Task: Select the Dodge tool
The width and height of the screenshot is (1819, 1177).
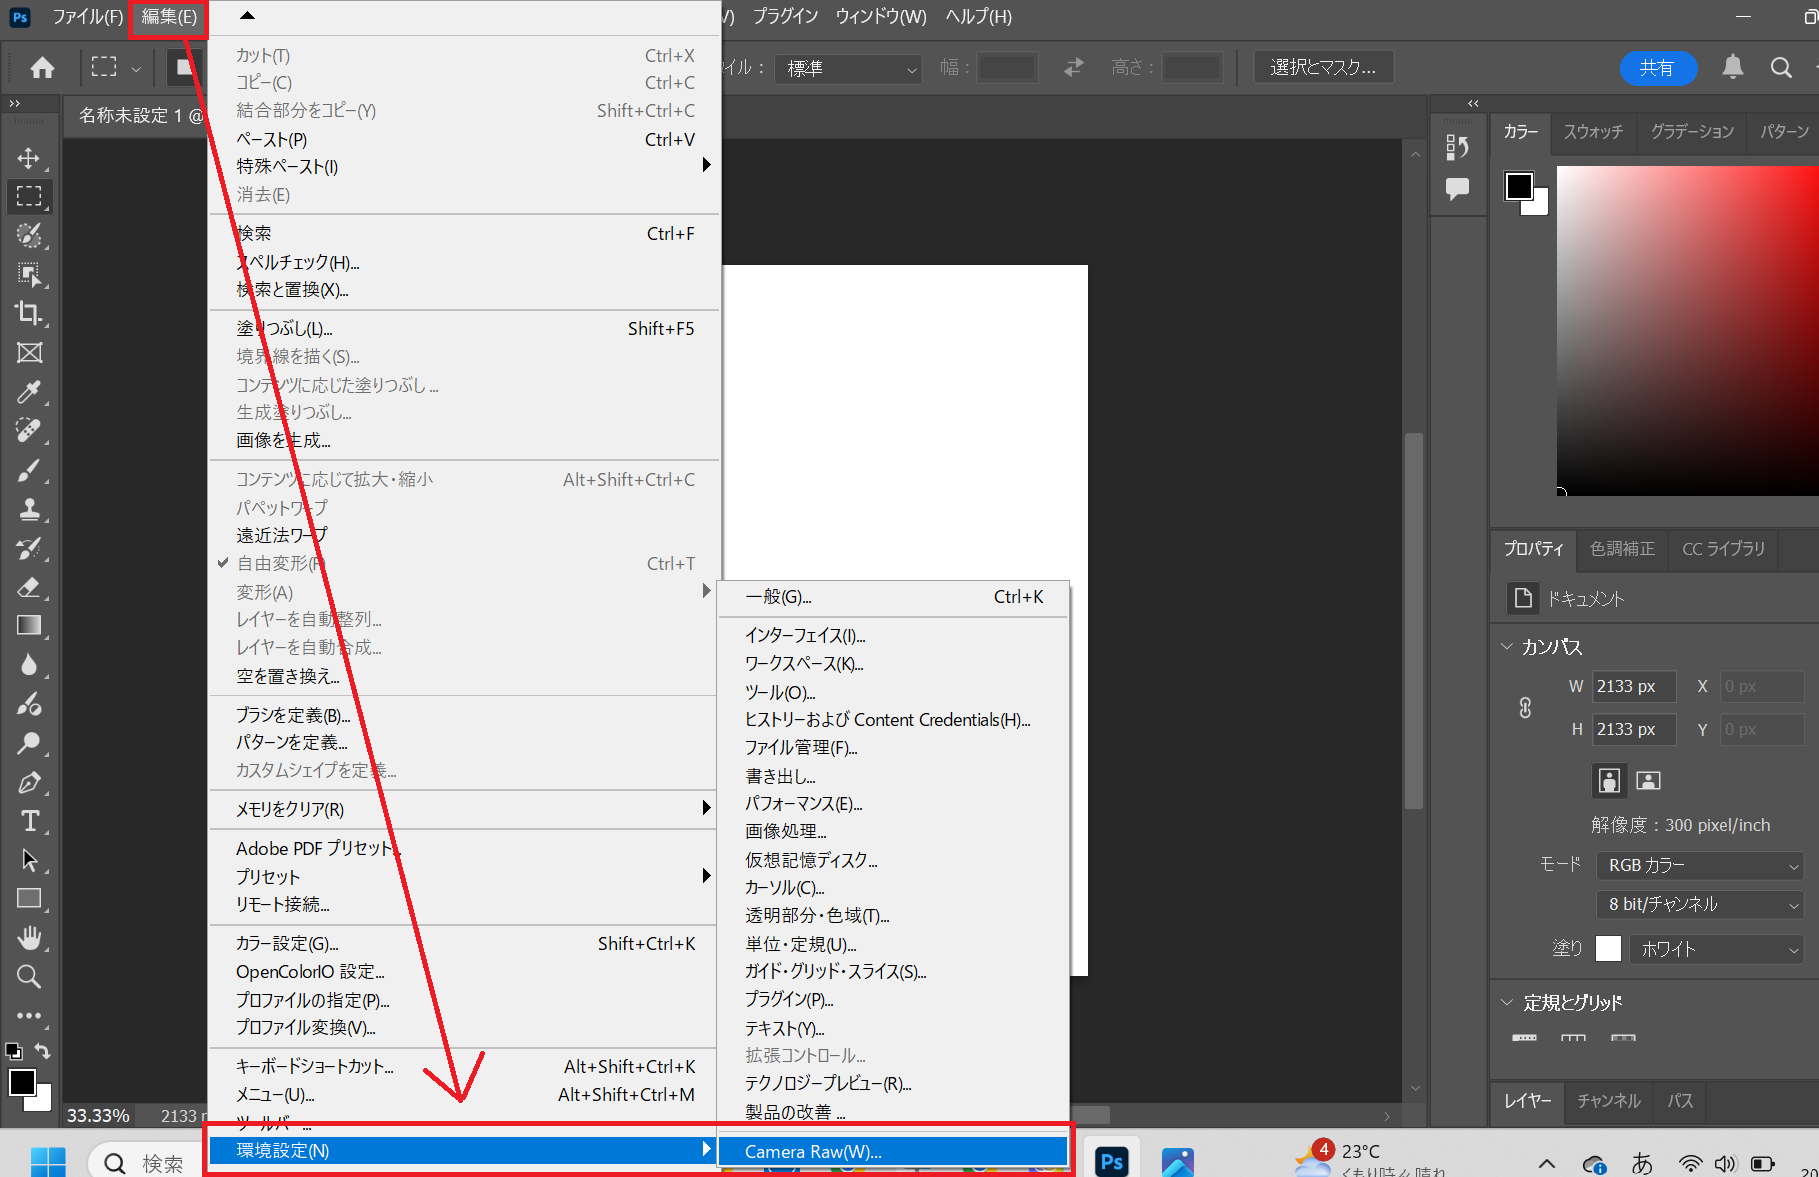Action: point(29,742)
